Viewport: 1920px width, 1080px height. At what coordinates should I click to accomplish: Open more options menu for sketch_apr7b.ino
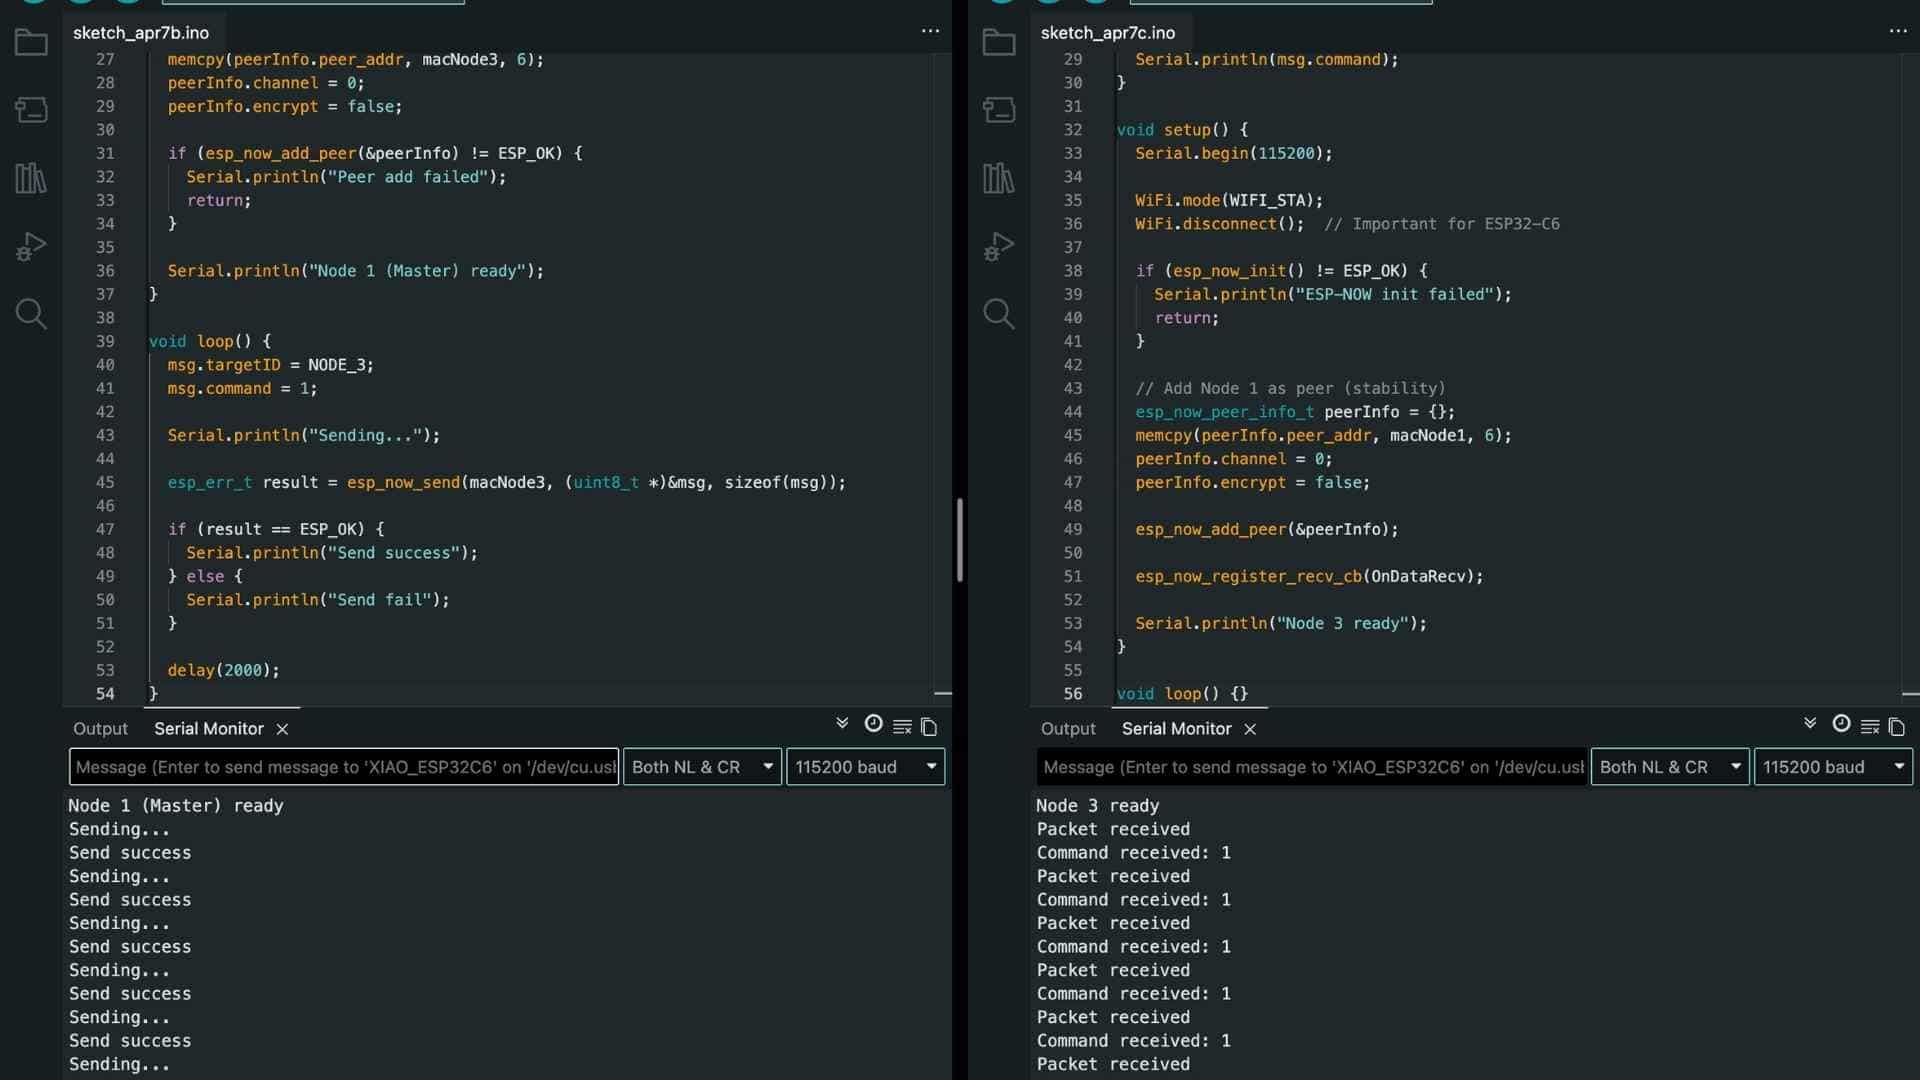[930, 31]
